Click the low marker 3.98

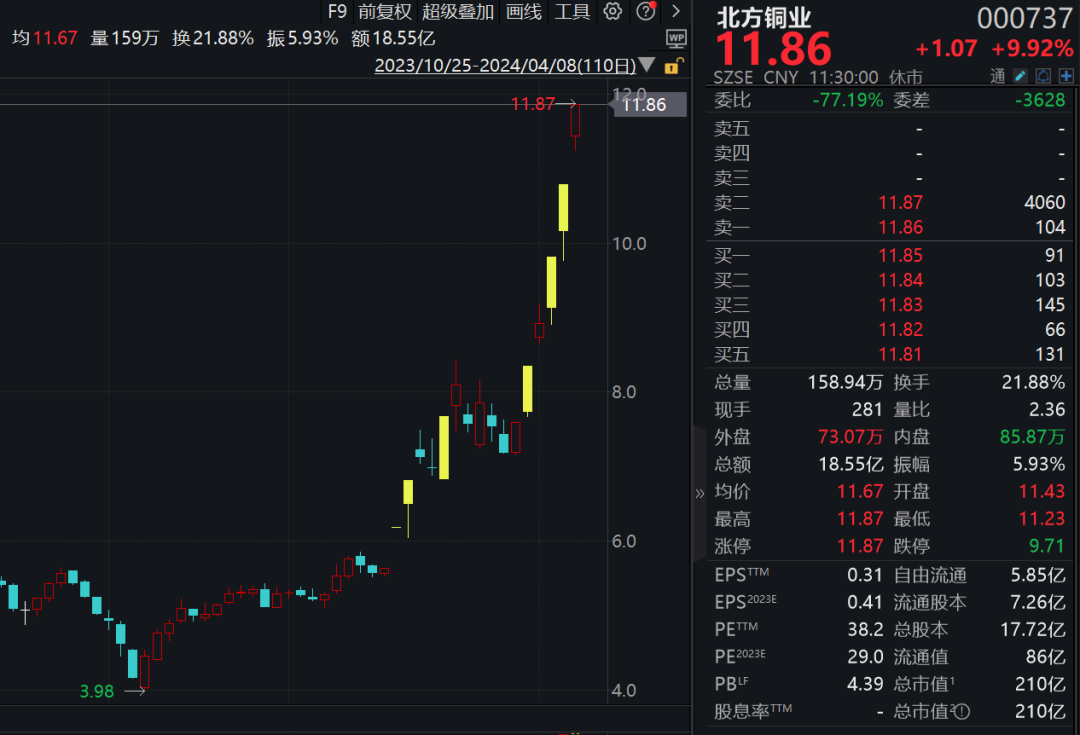96,691
